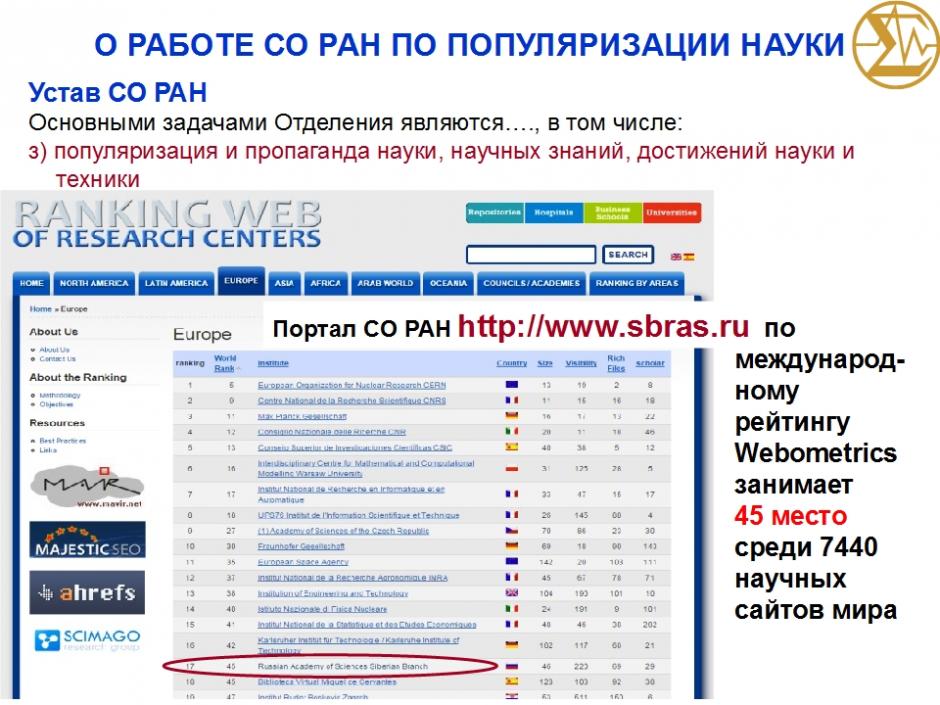Click the Spanish flag in the CSIC row

(511, 447)
